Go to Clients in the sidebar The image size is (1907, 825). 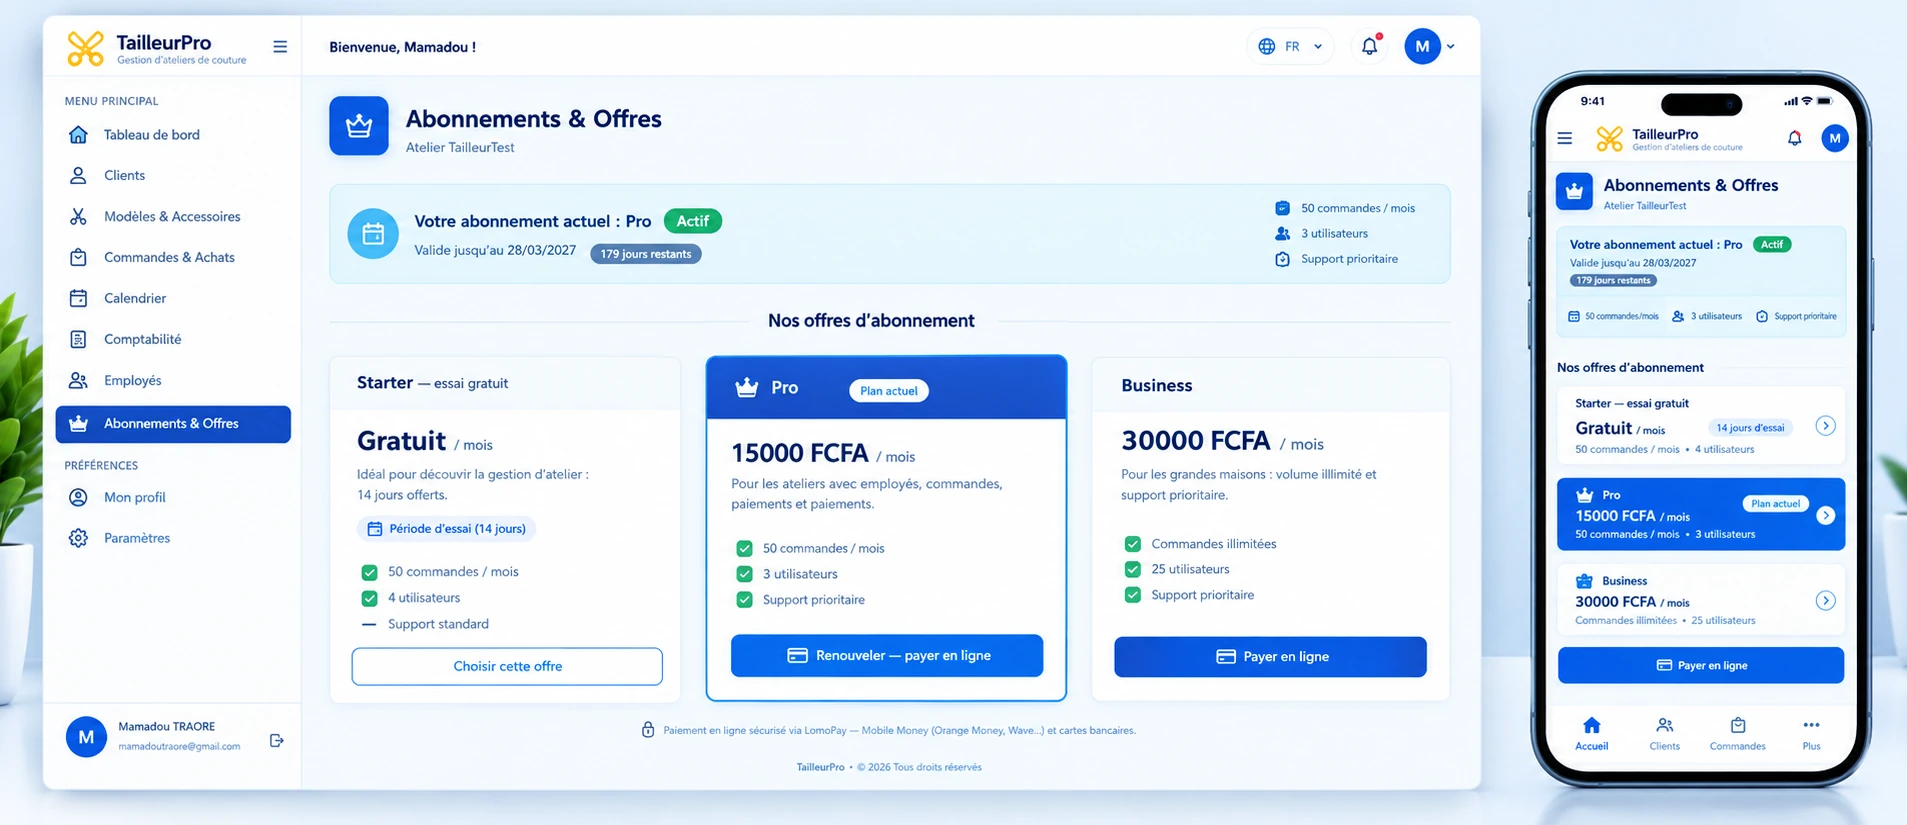tap(173, 176)
